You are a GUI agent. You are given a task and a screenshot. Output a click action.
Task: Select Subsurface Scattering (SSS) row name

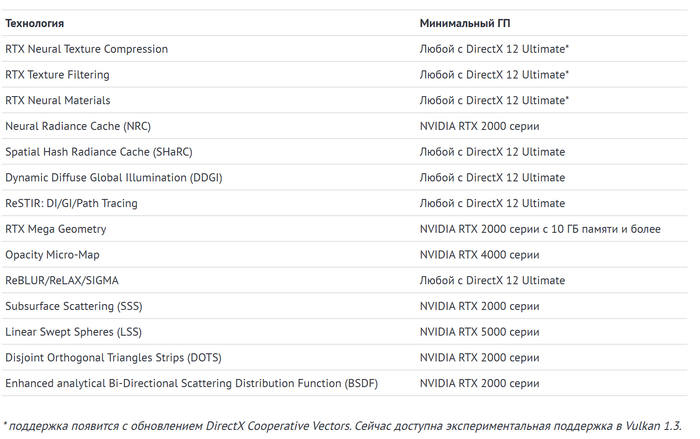75,306
